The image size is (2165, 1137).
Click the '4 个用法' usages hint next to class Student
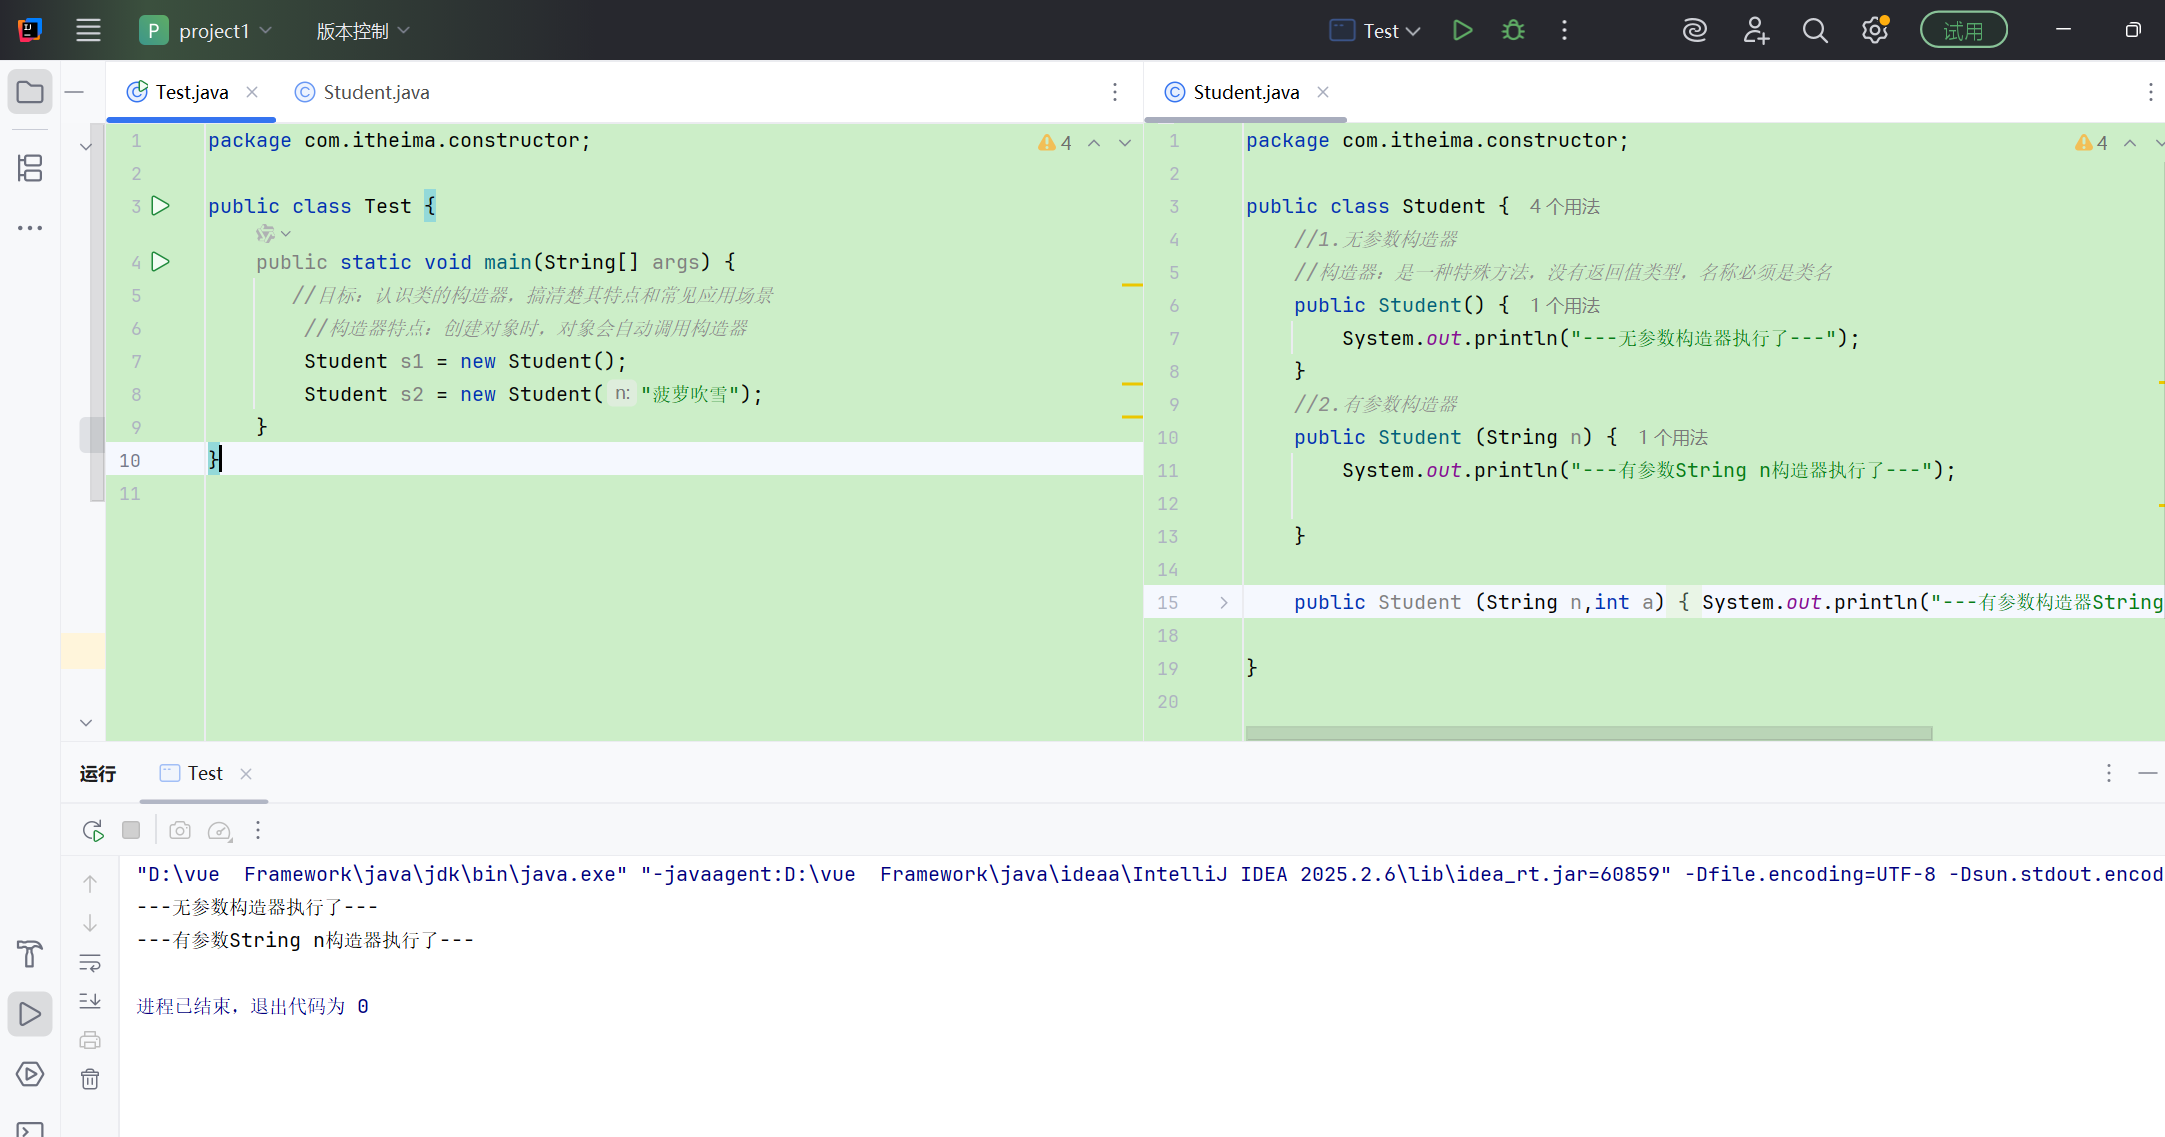point(1564,207)
